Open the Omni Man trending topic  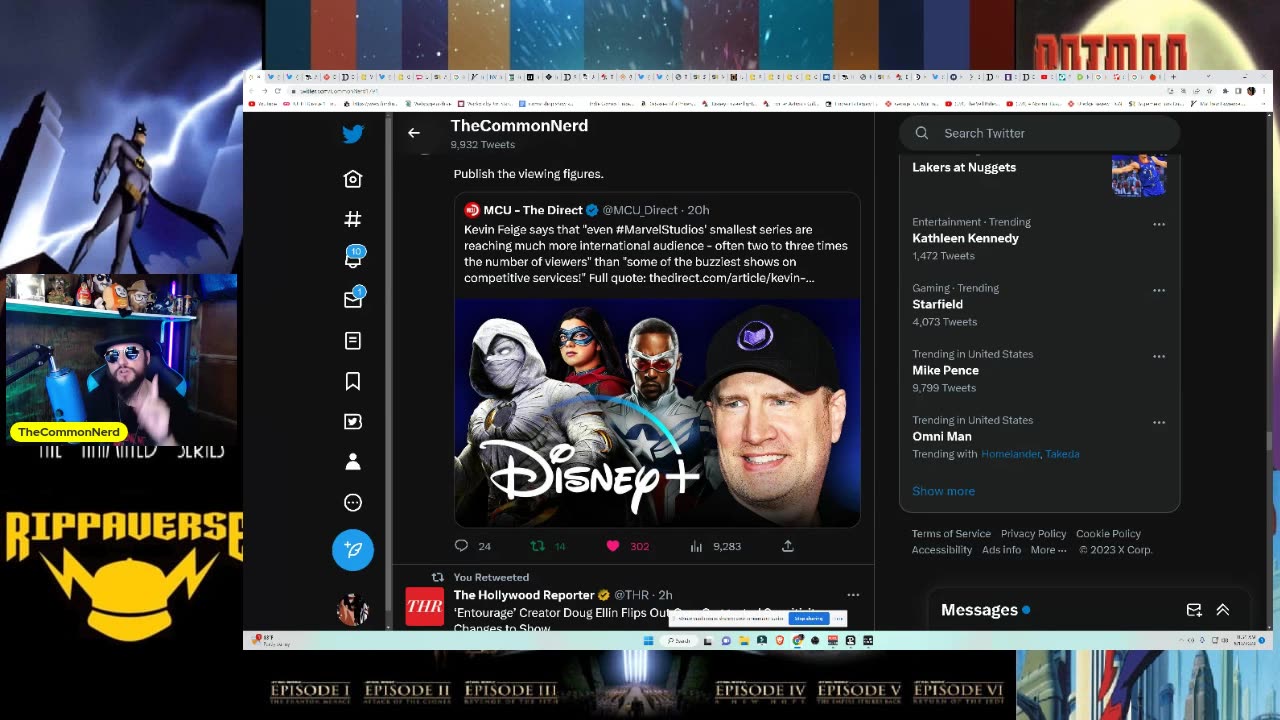click(x=942, y=436)
